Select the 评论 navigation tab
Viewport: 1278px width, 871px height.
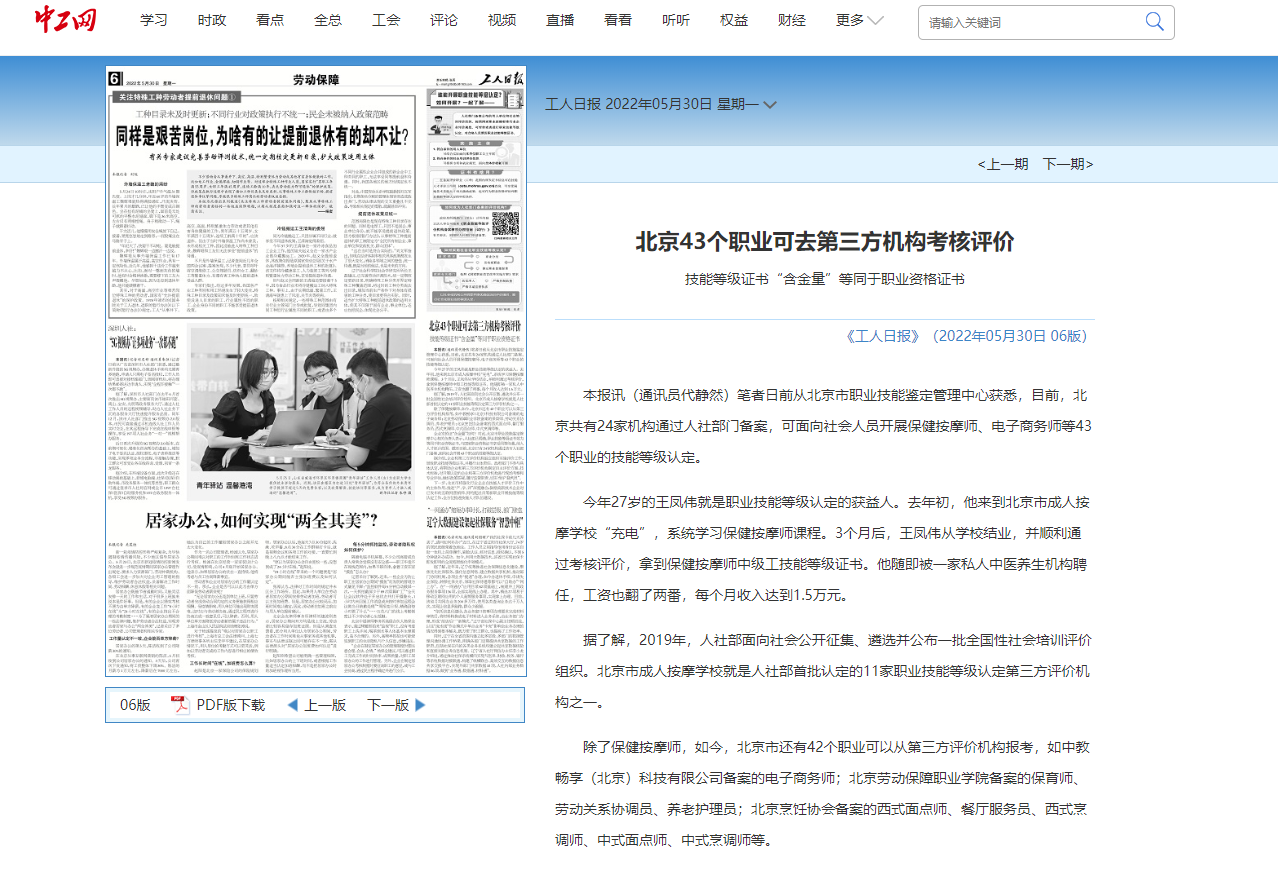point(444,20)
